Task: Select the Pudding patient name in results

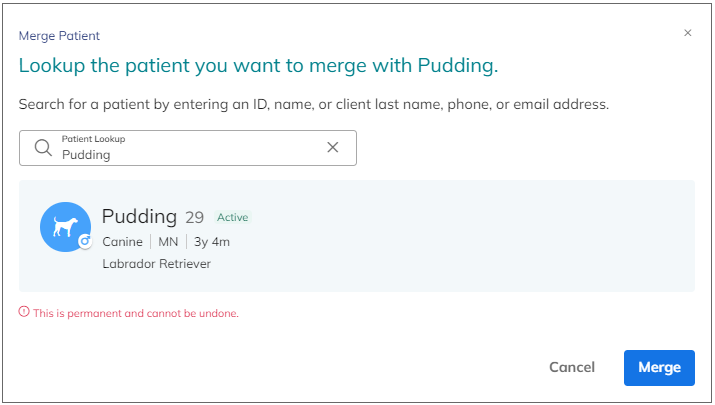Action: (x=139, y=217)
